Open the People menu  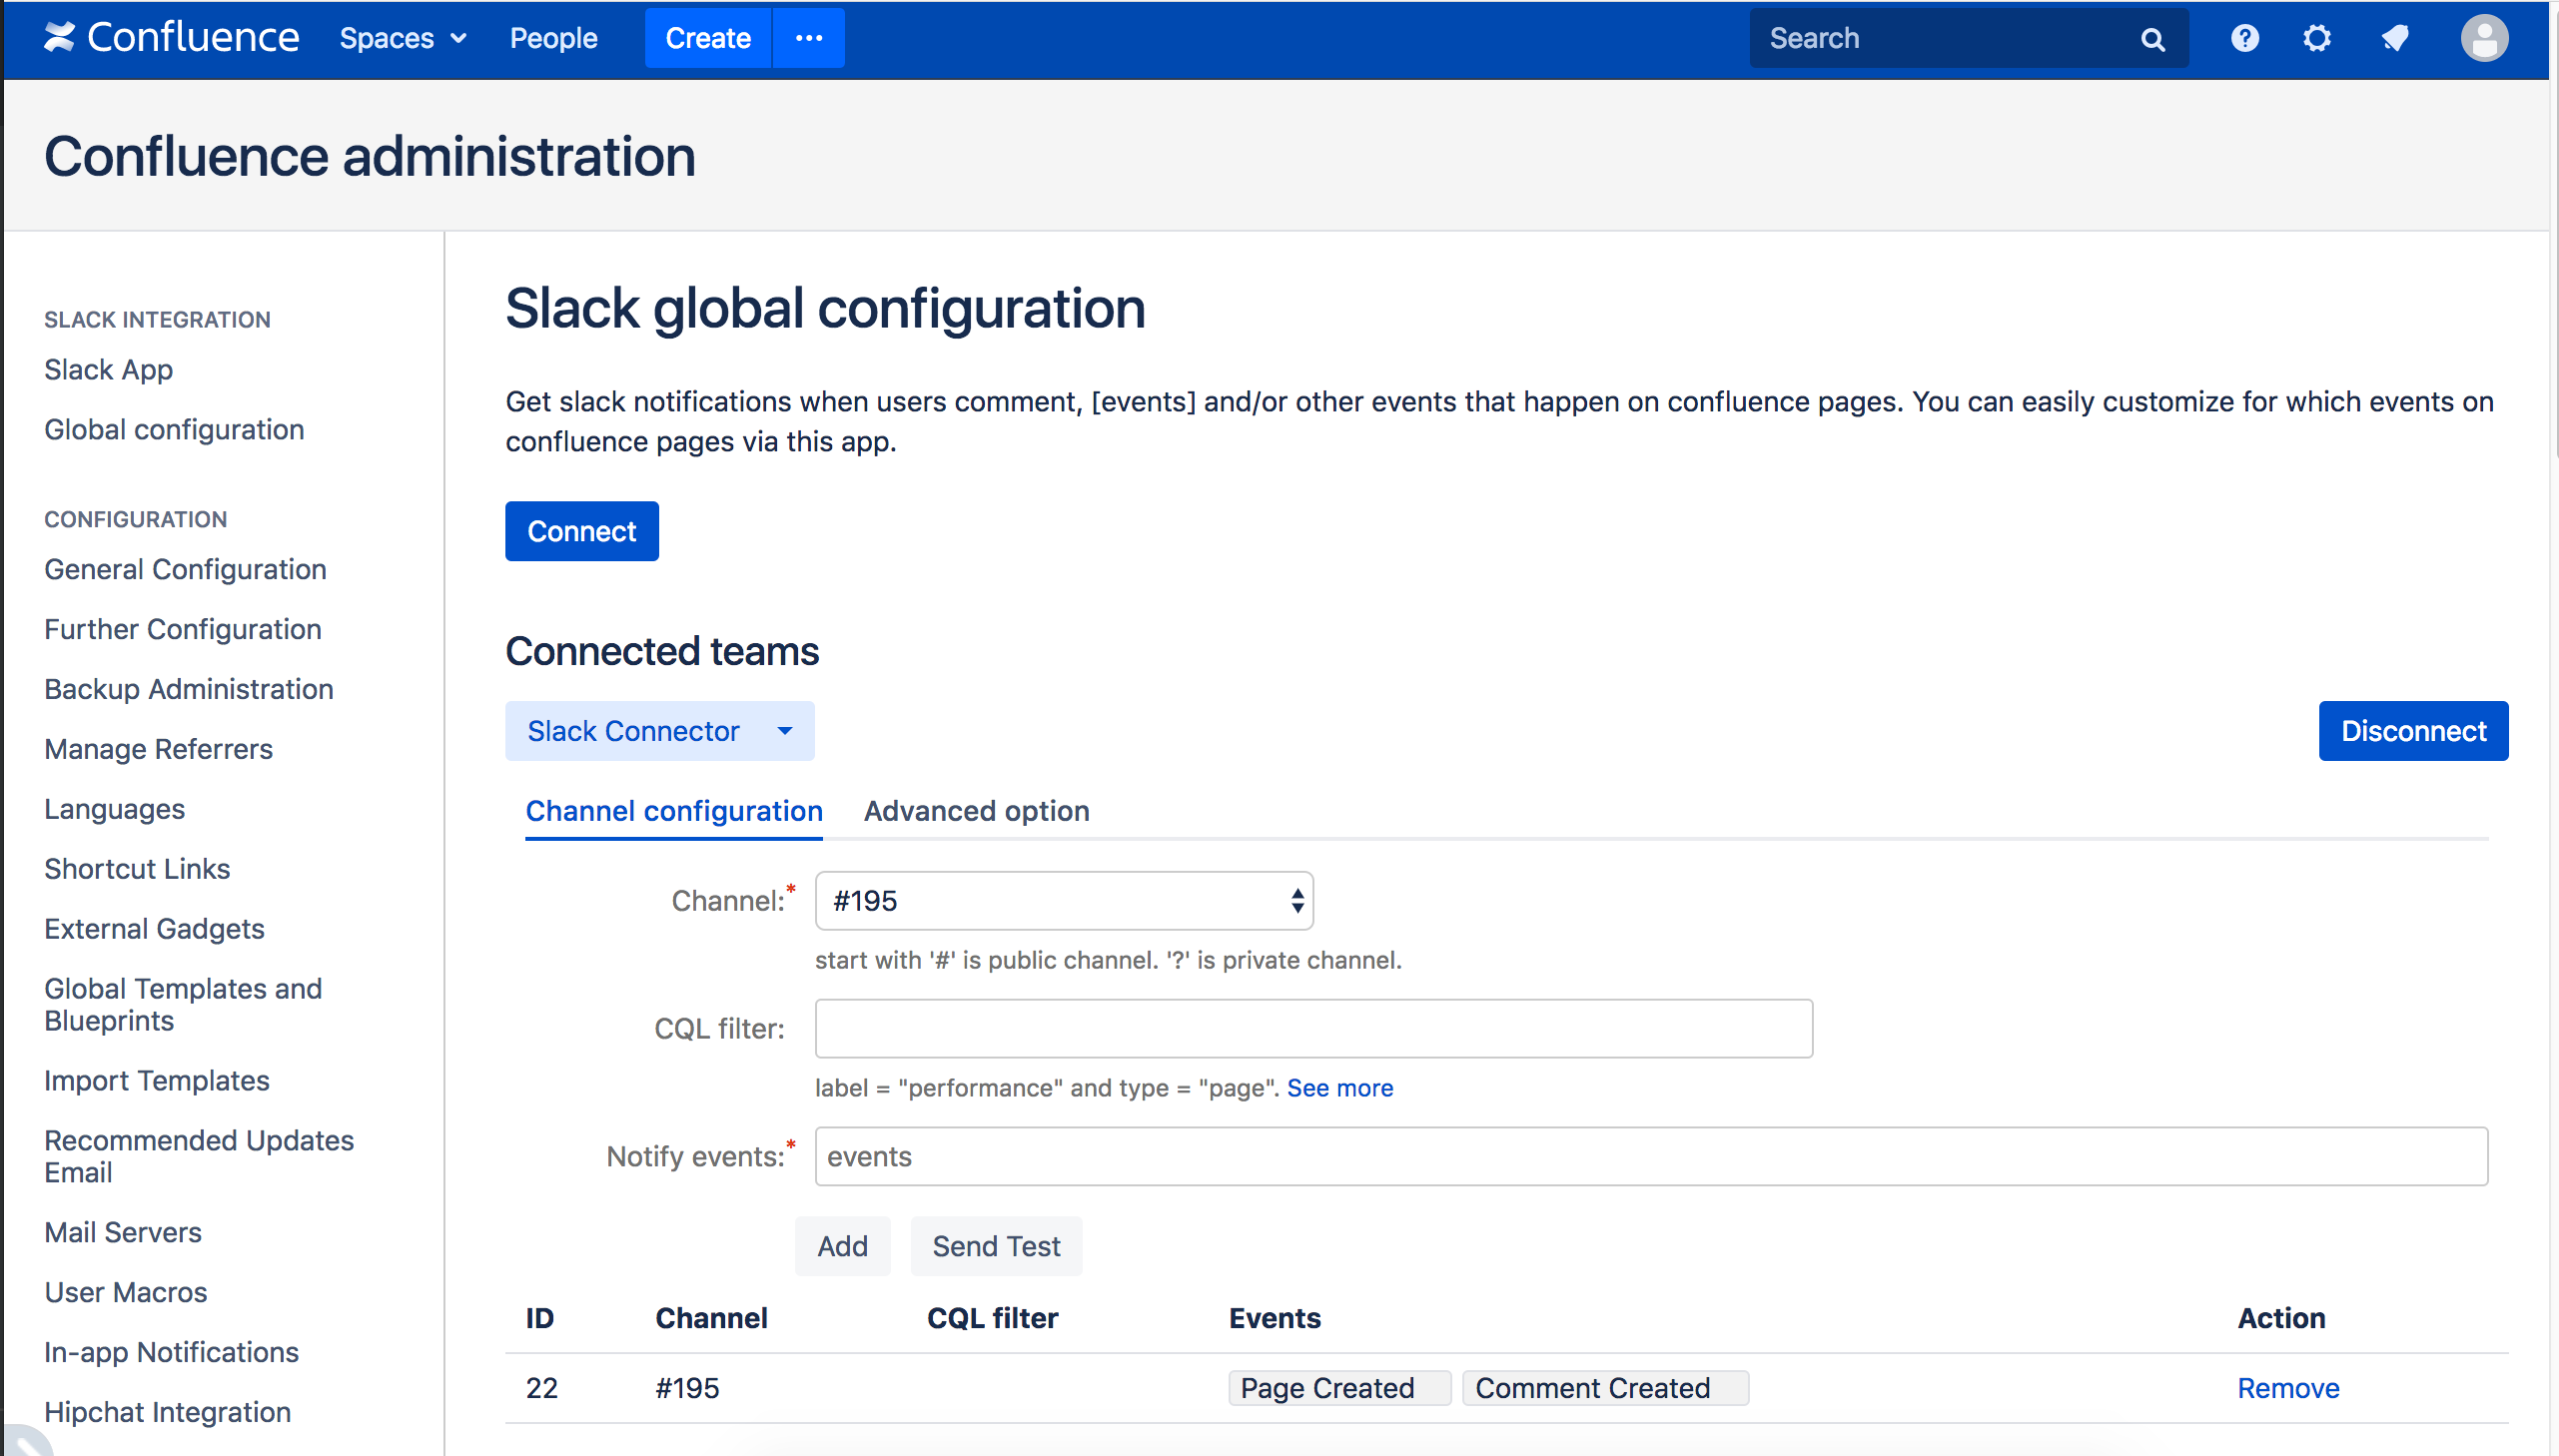(553, 37)
